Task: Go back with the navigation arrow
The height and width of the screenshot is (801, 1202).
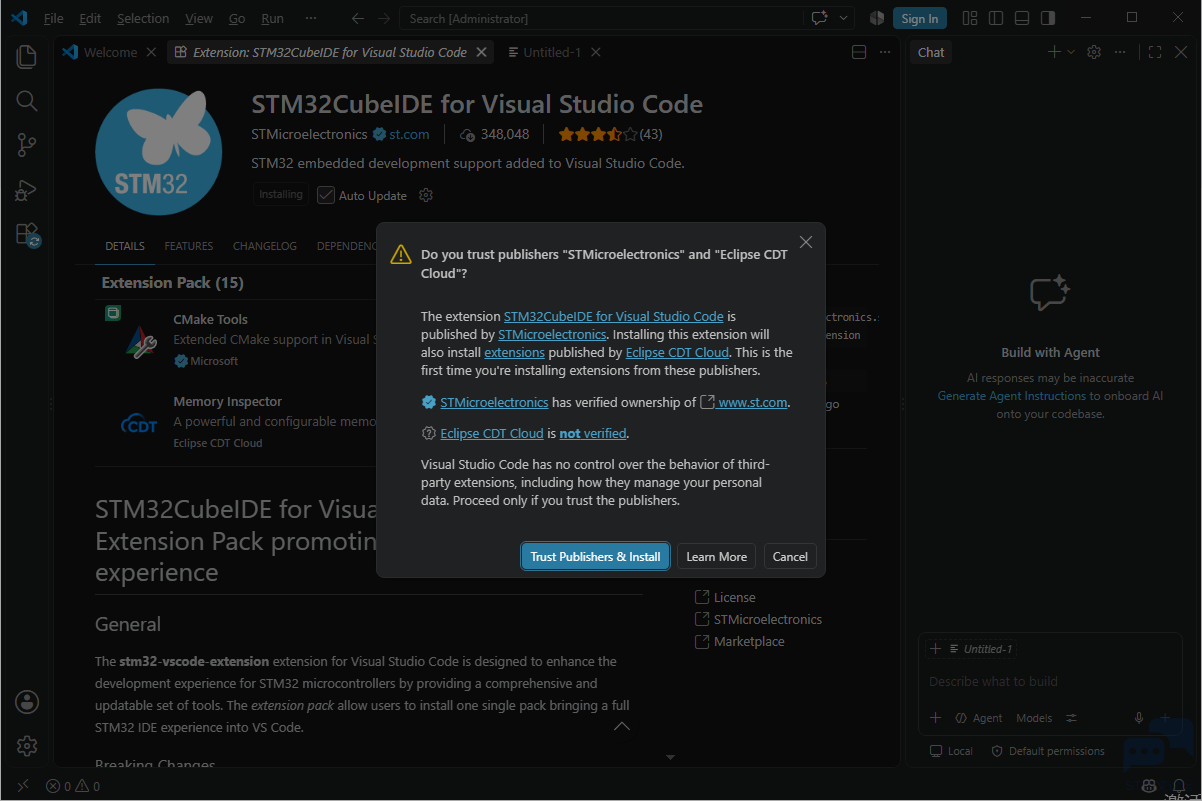Action: click(358, 18)
